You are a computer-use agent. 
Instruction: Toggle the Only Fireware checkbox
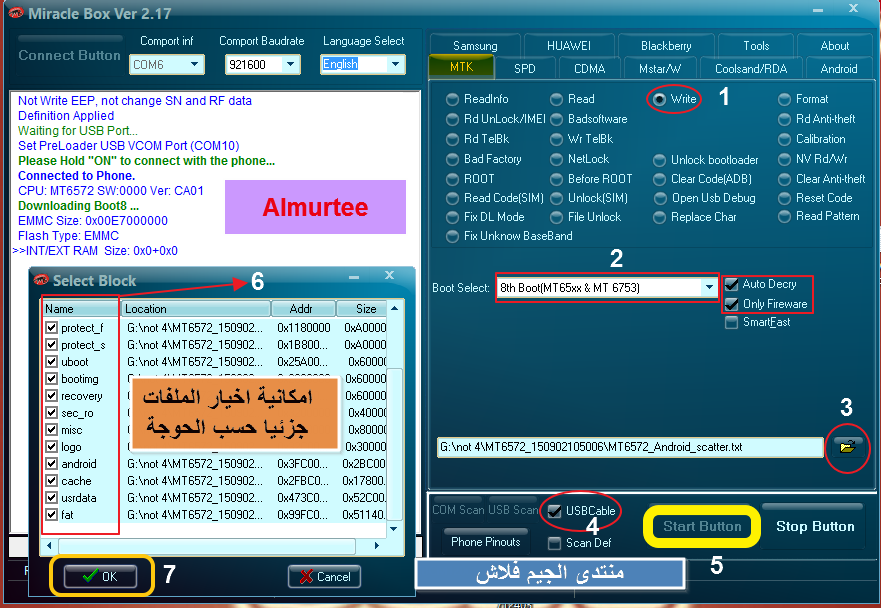tap(732, 304)
